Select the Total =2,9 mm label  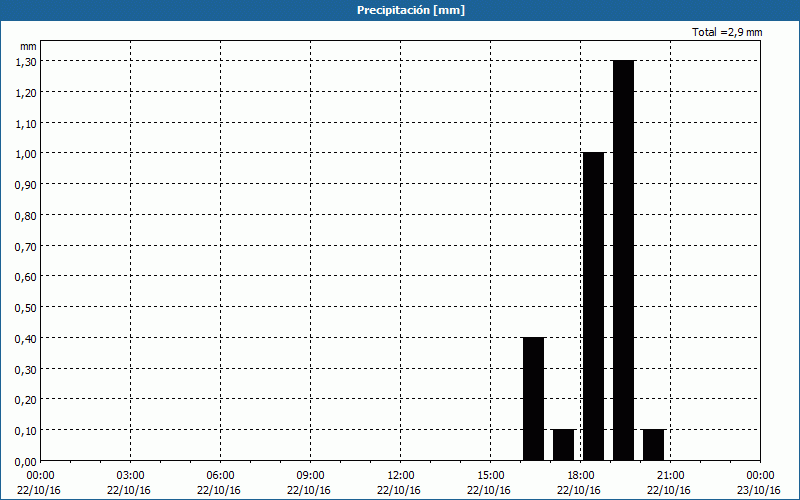[727, 32]
